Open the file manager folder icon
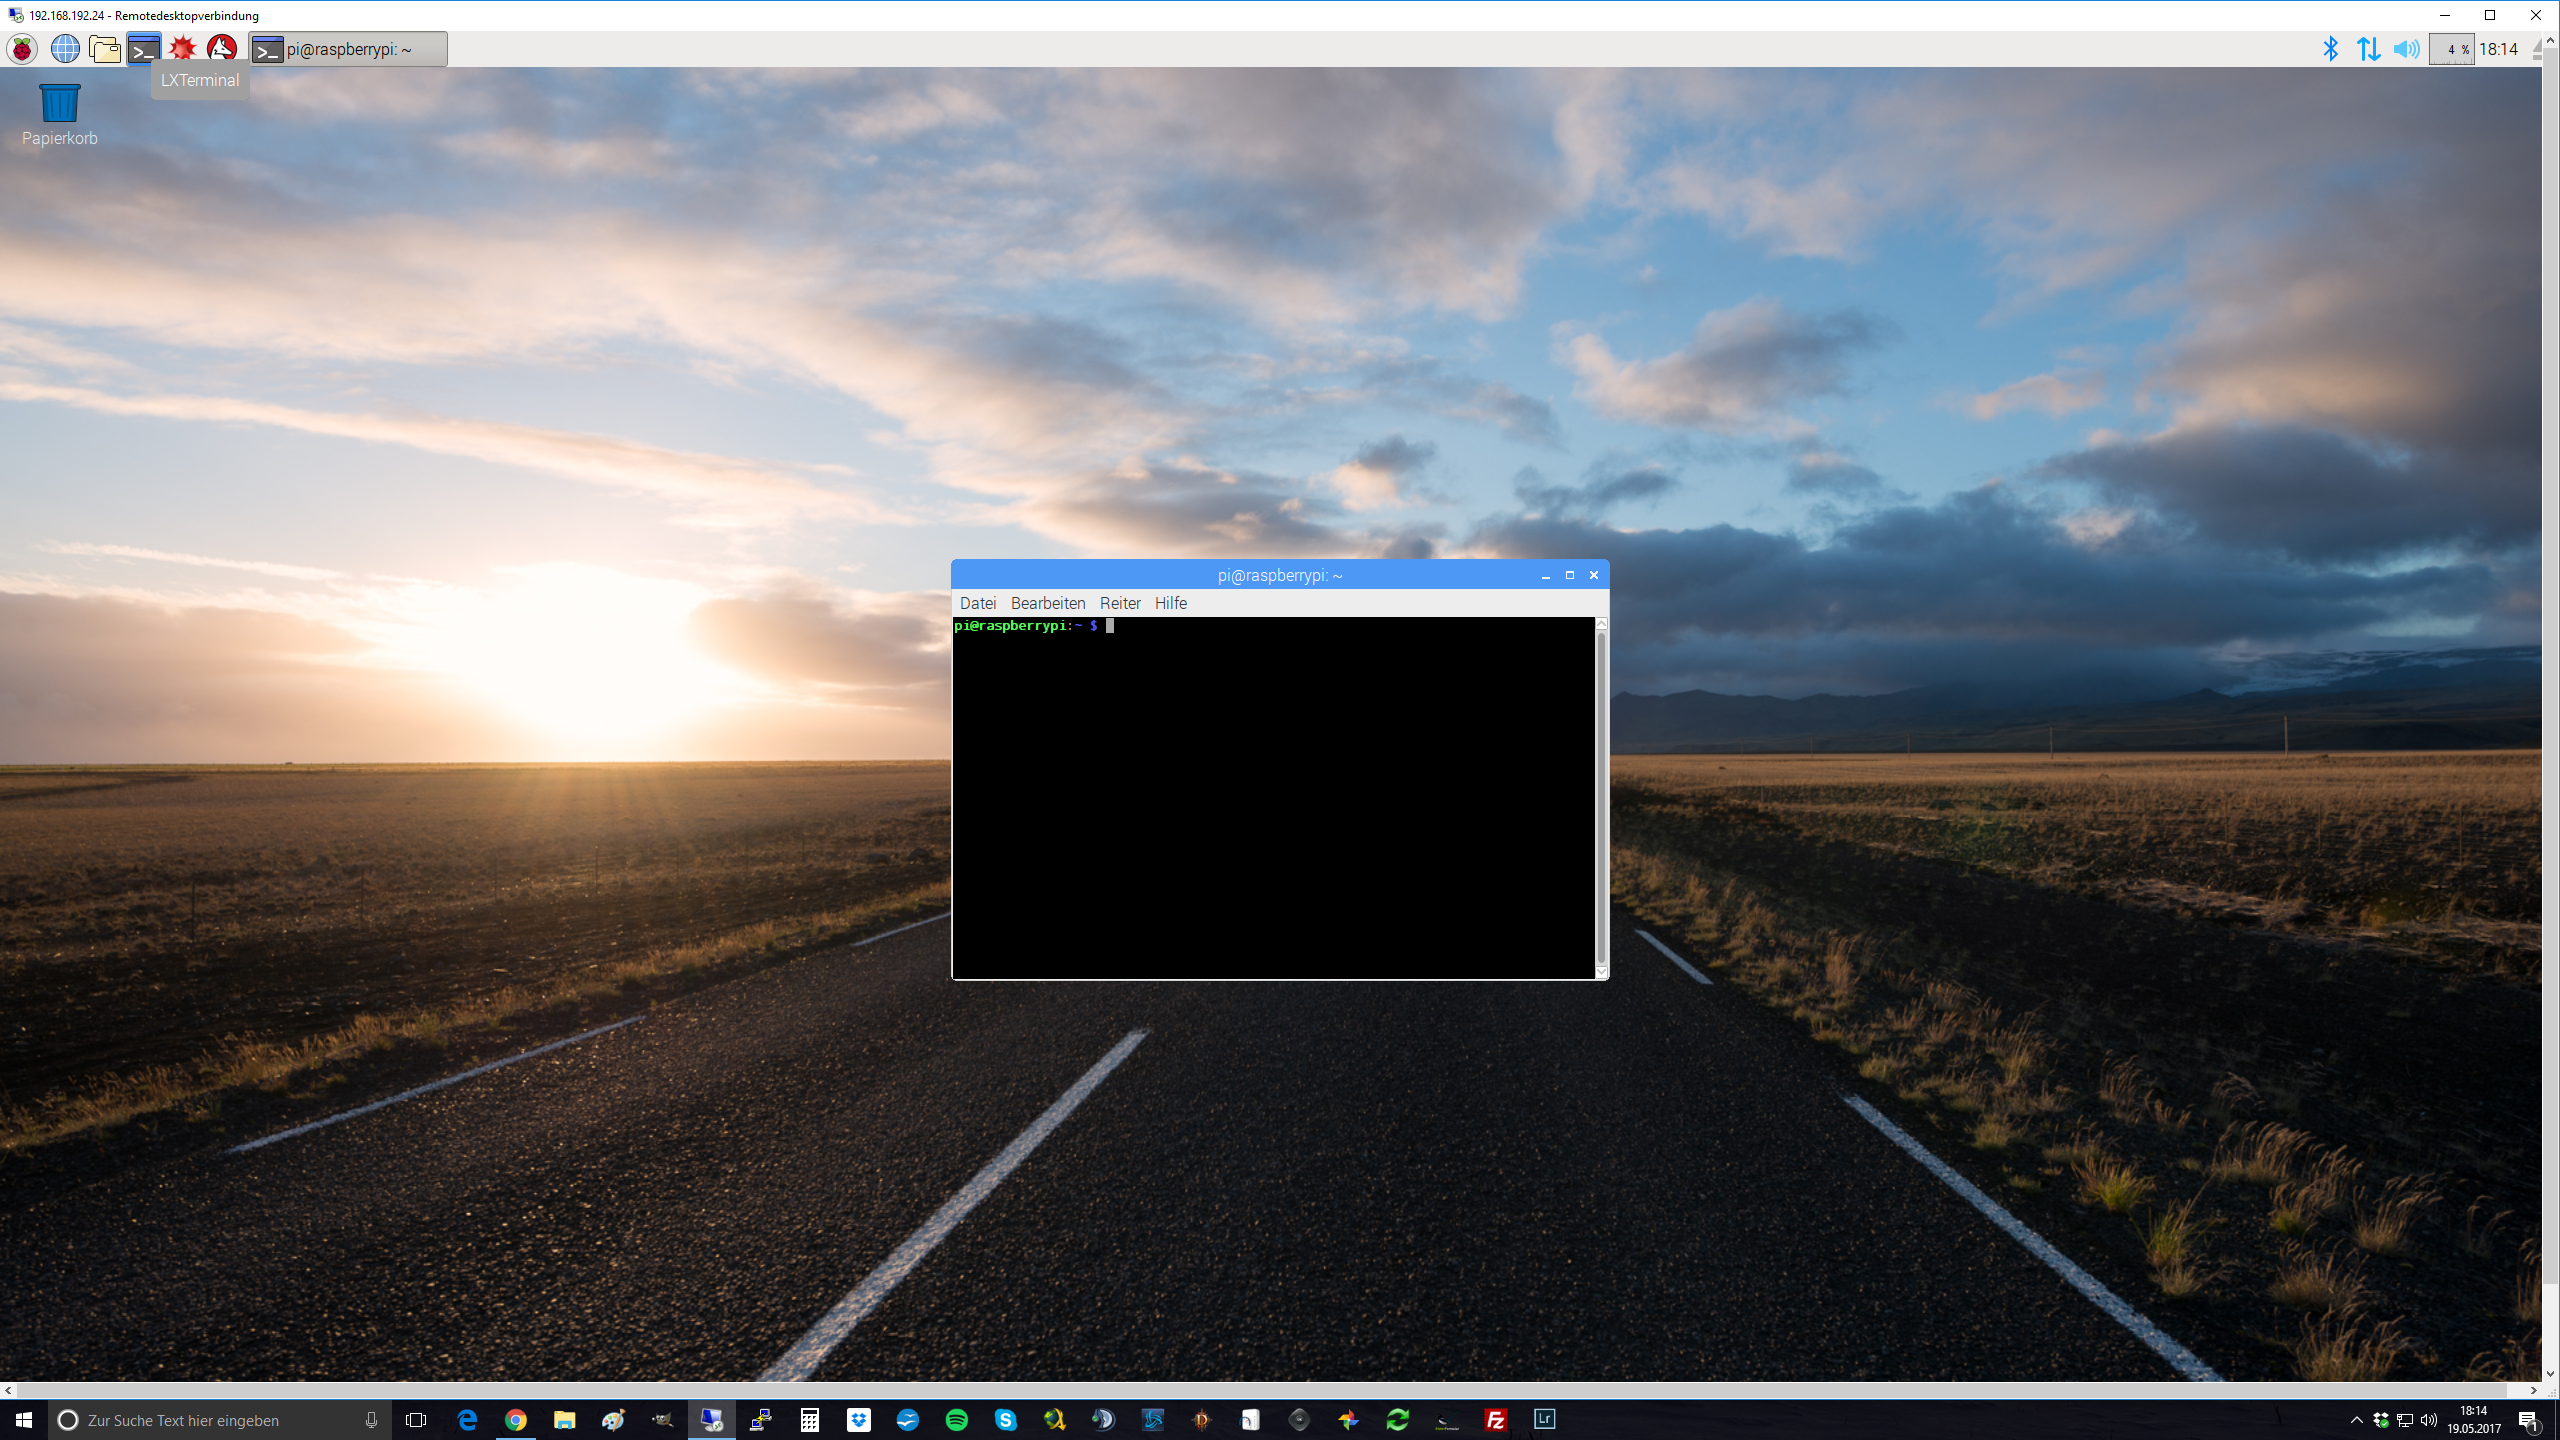 (104, 49)
